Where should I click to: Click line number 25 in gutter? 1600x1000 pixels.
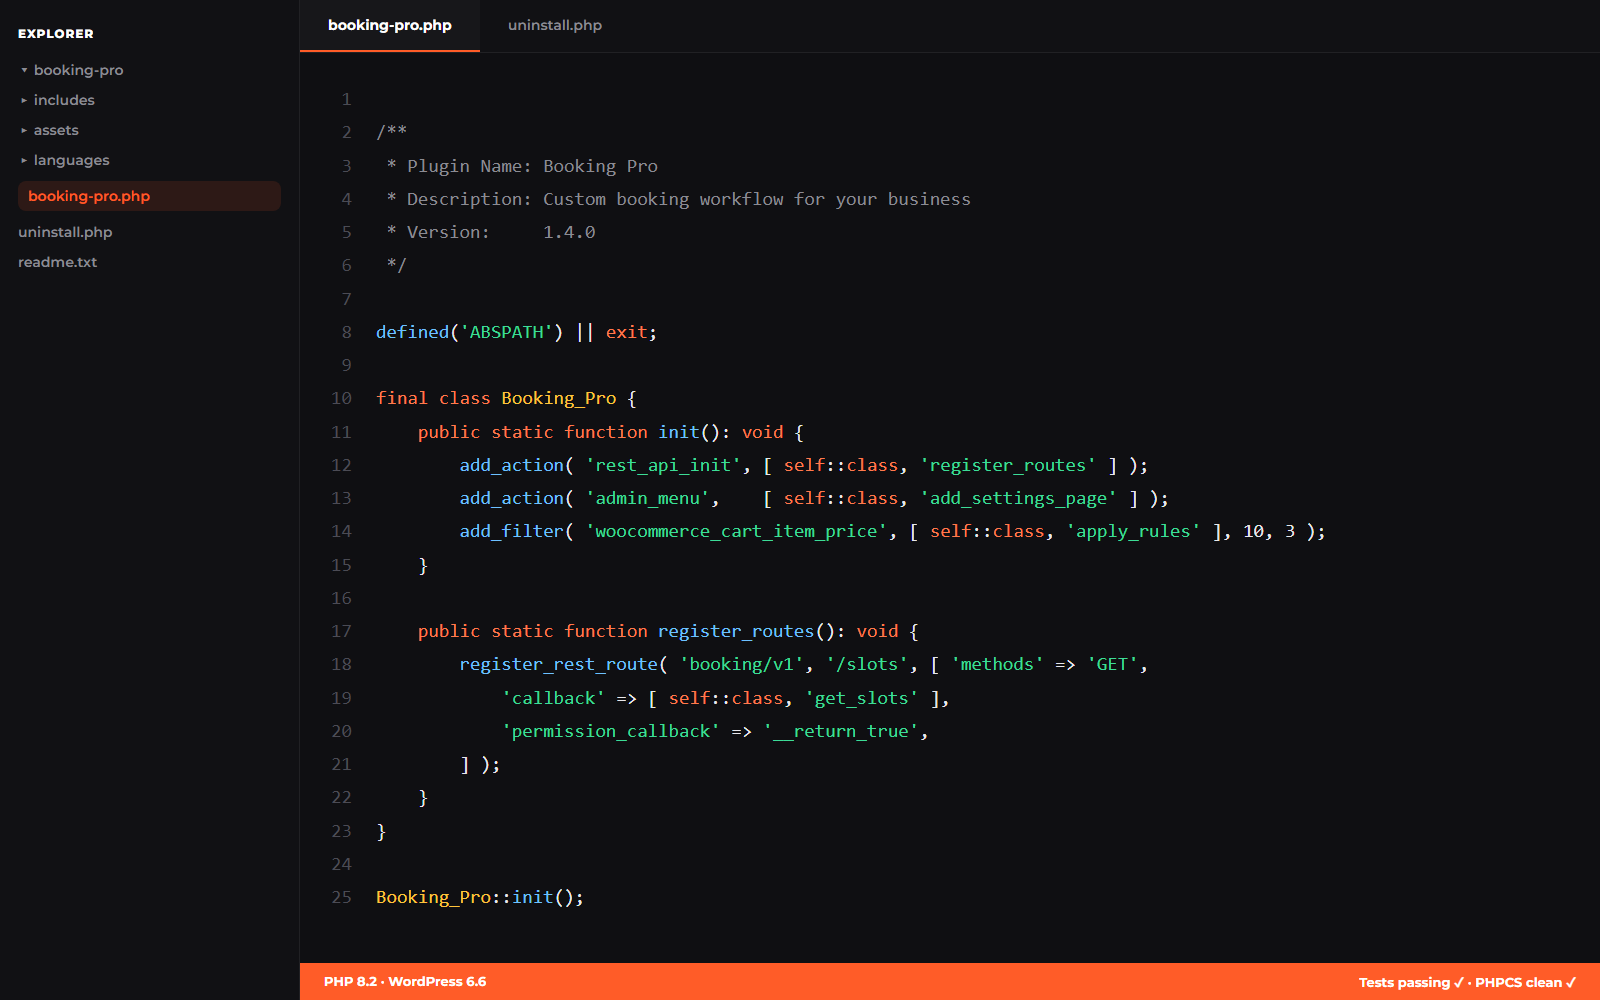pos(341,897)
